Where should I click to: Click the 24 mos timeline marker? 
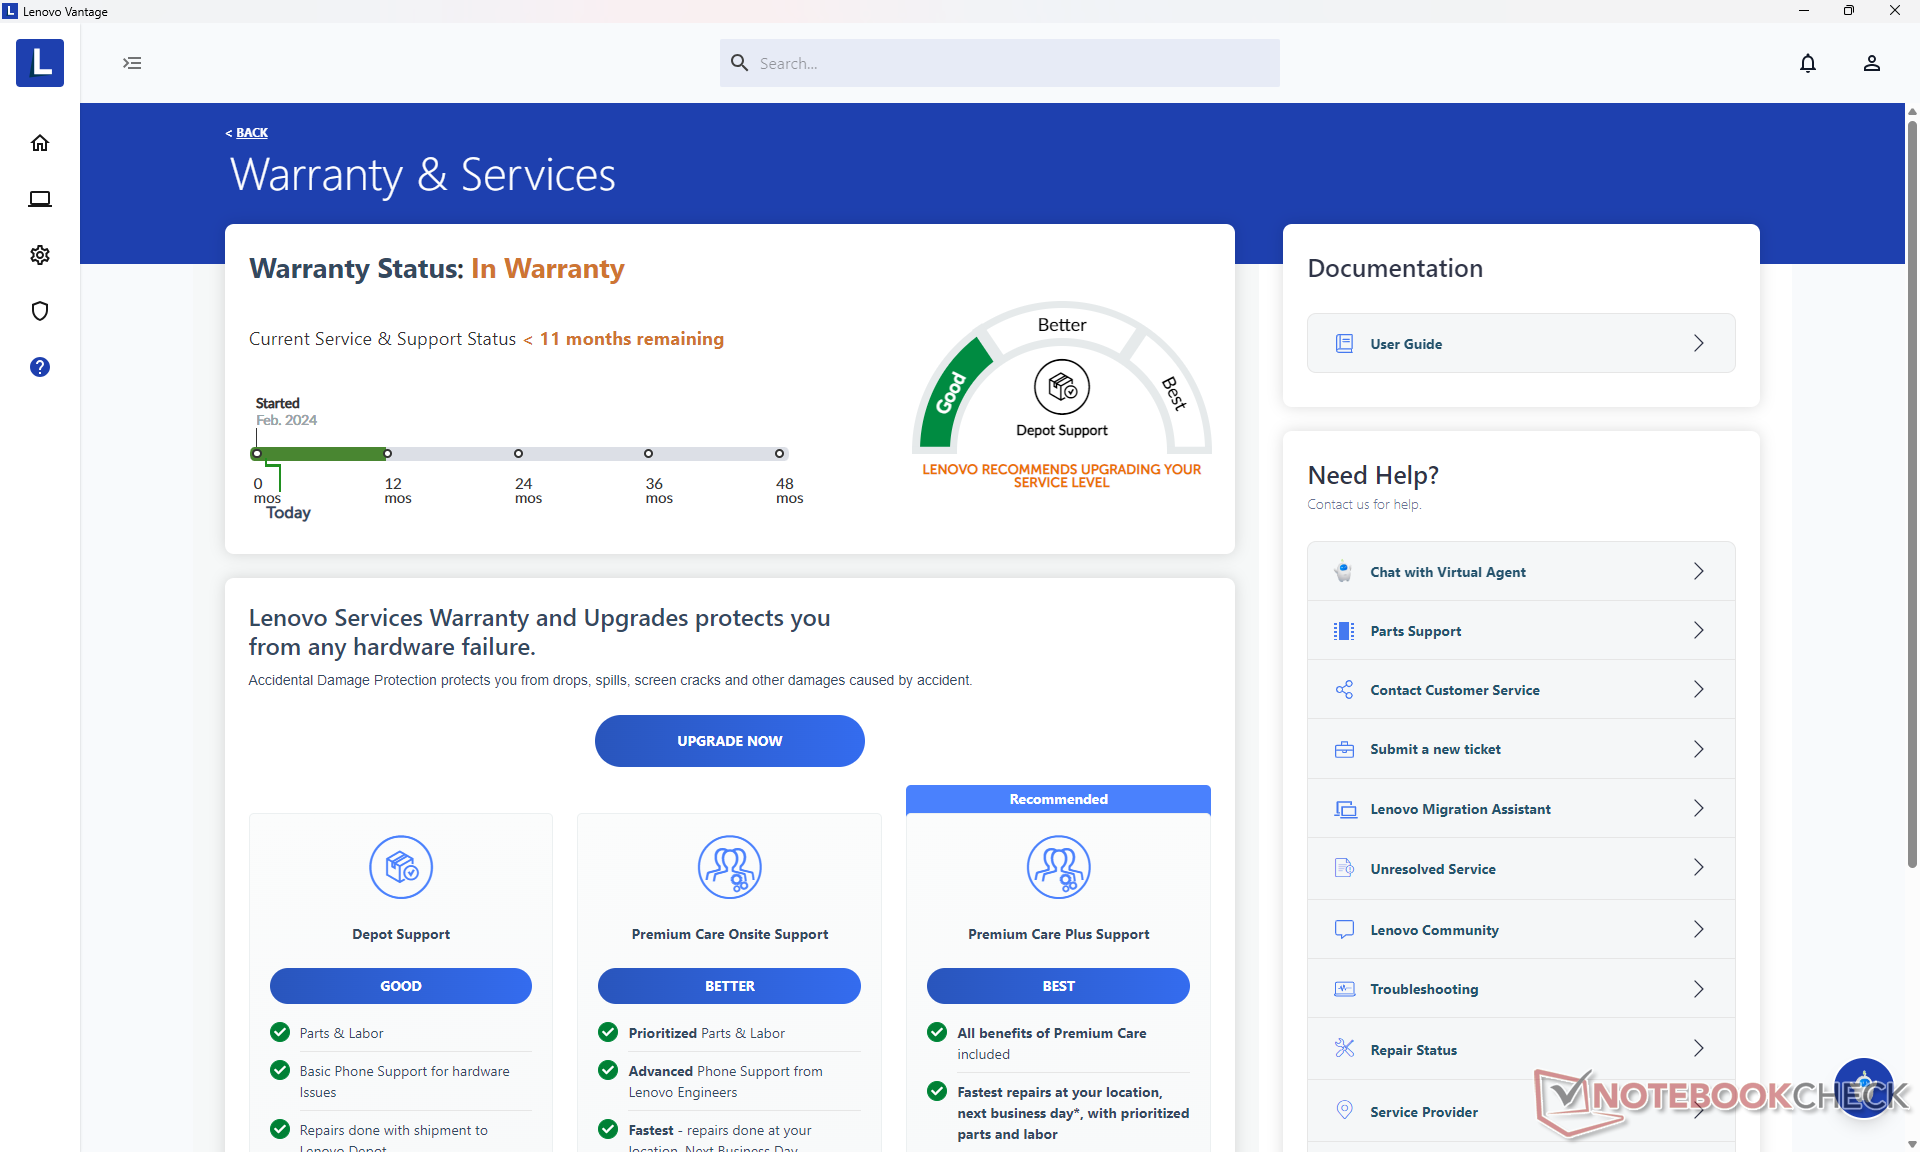(518, 454)
